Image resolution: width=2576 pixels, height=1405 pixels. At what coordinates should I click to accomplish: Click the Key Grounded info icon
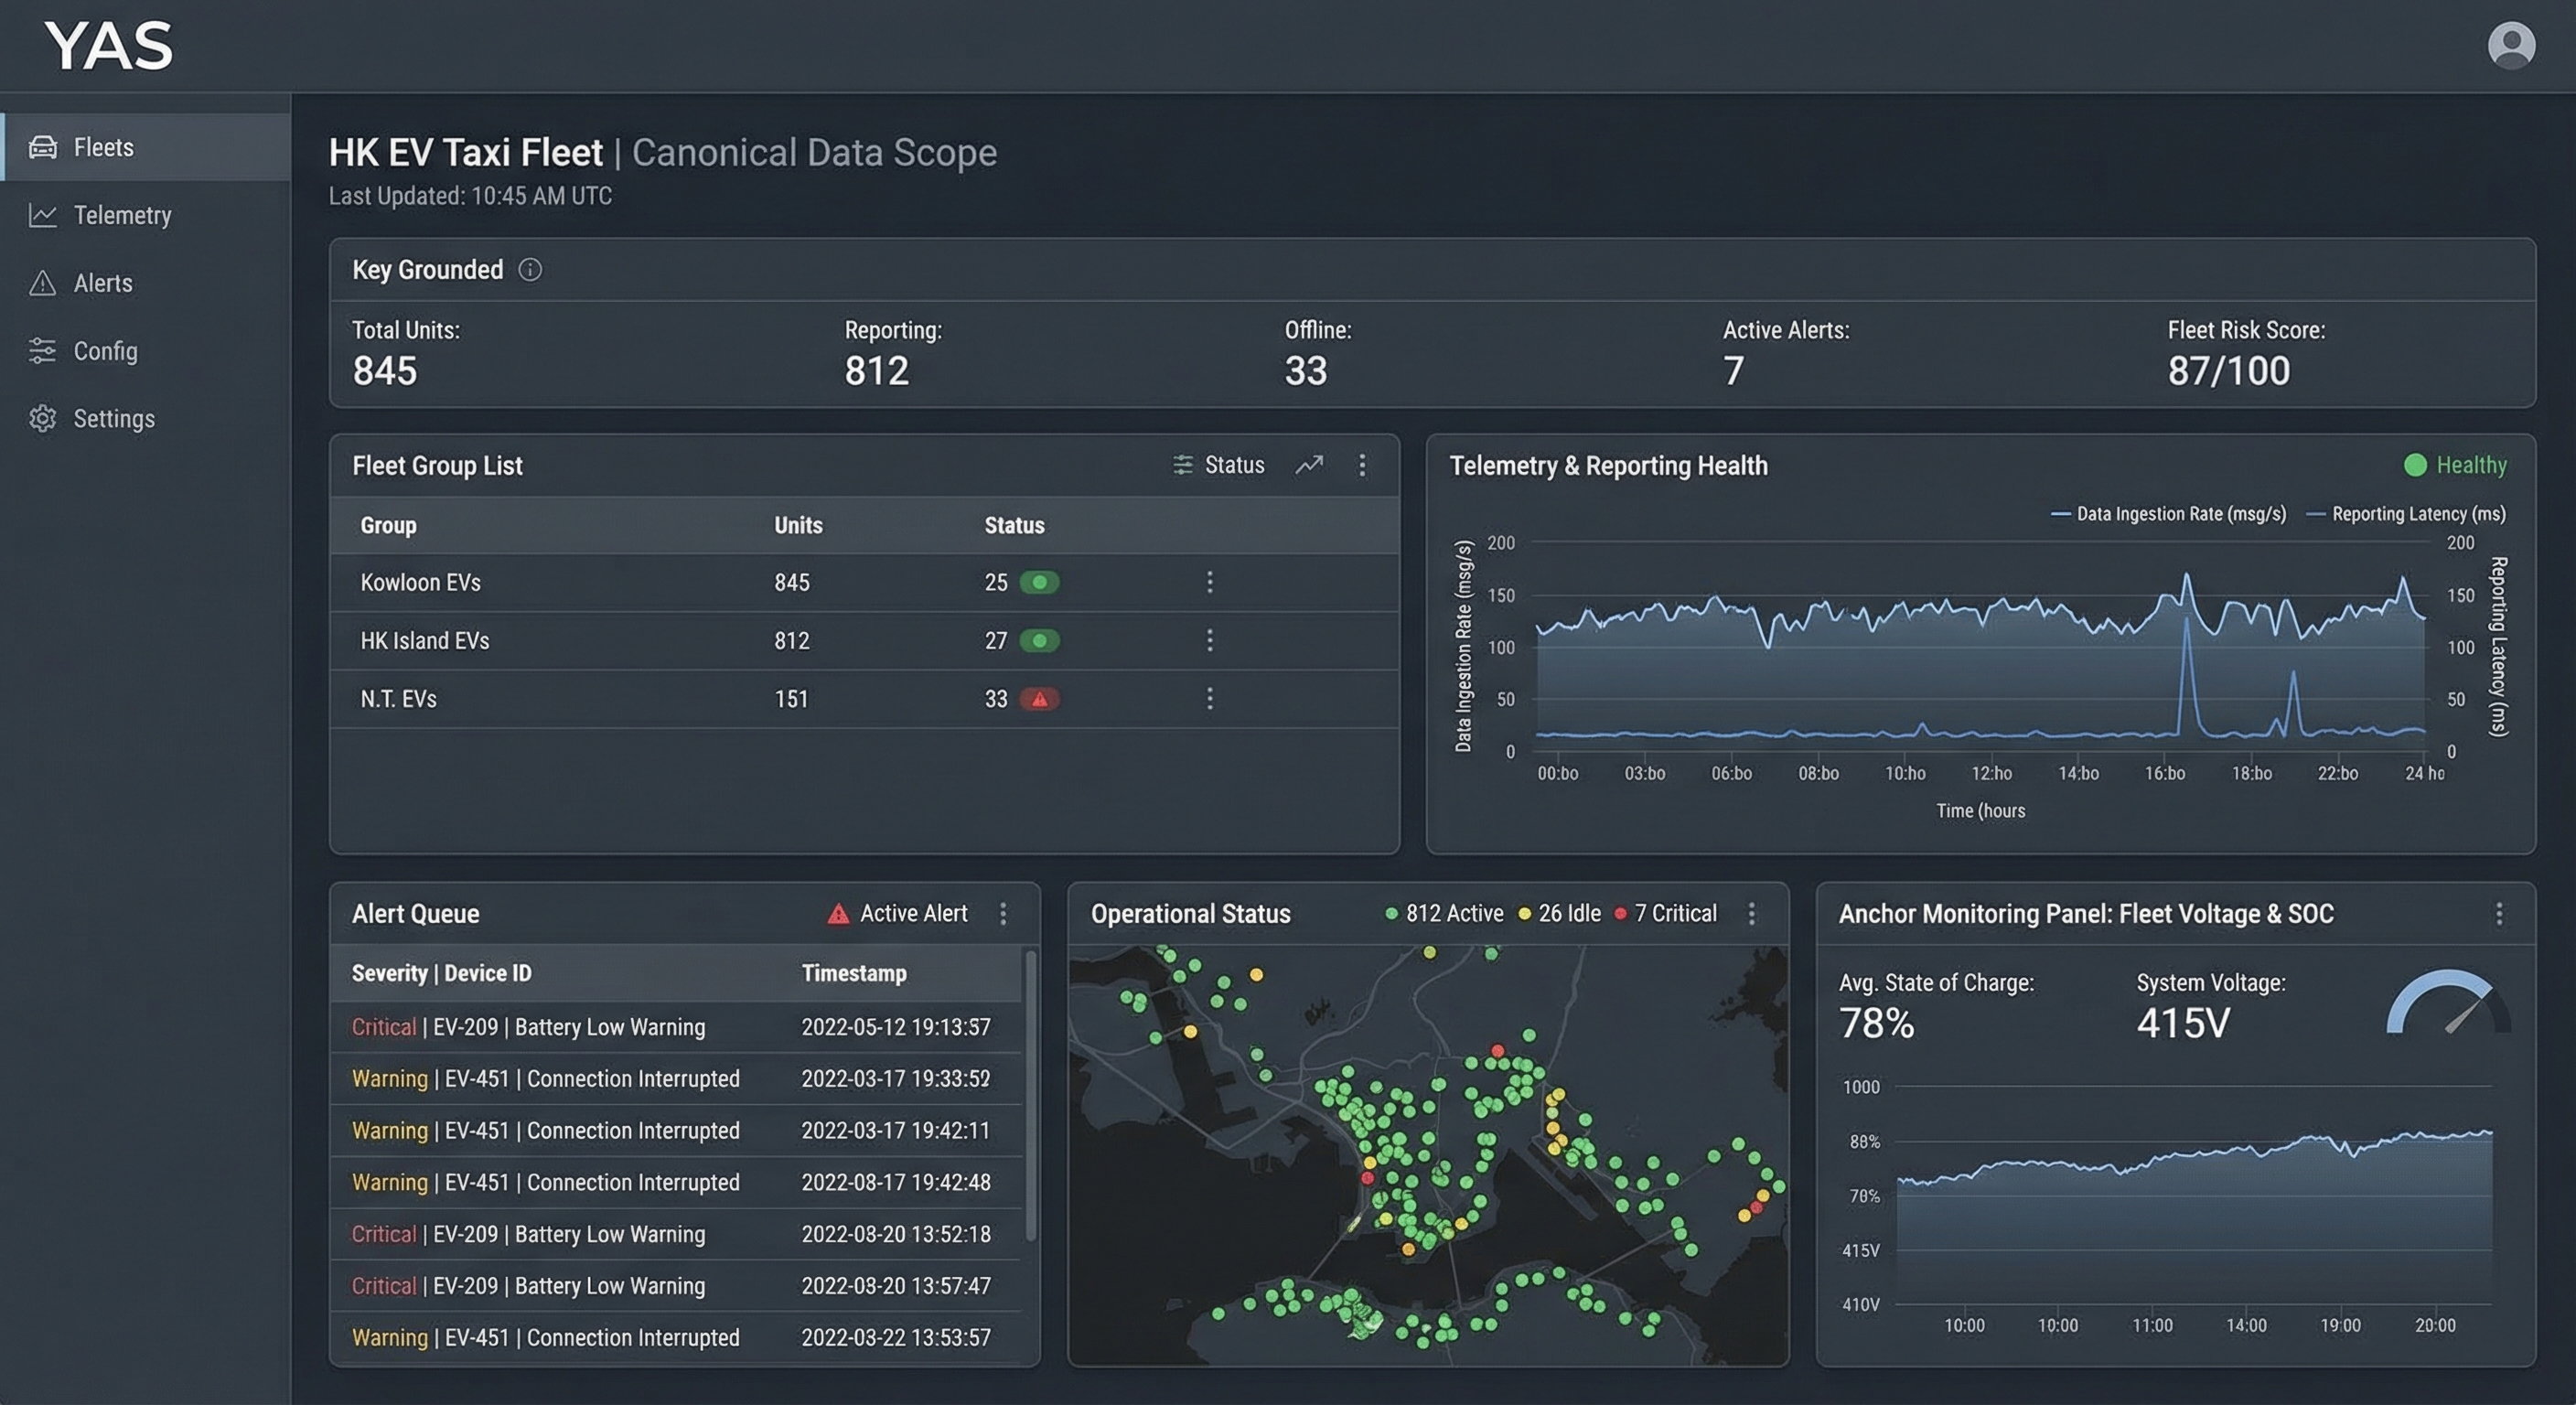pyautogui.click(x=530, y=270)
